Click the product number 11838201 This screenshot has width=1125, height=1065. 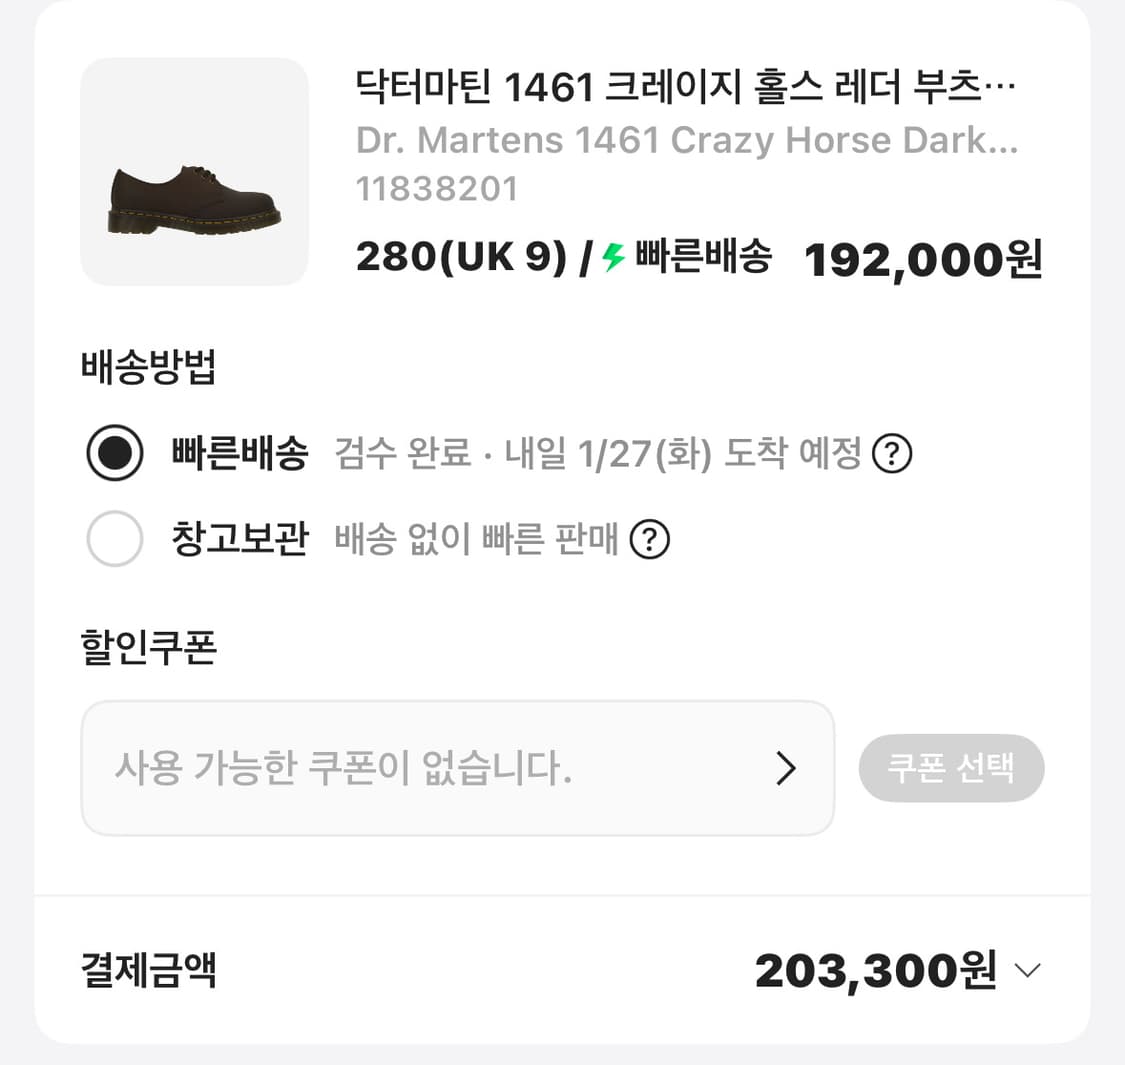(x=437, y=188)
